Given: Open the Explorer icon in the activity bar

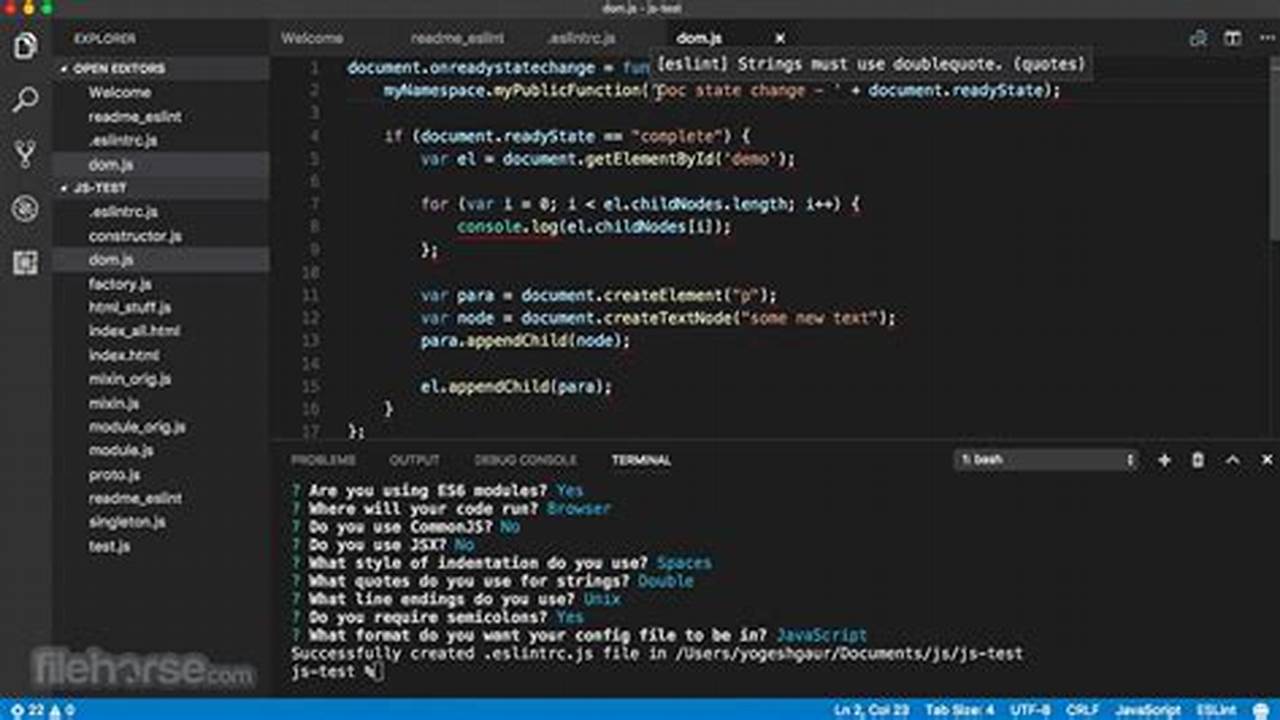Looking at the screenshot, I should (25, 45).
